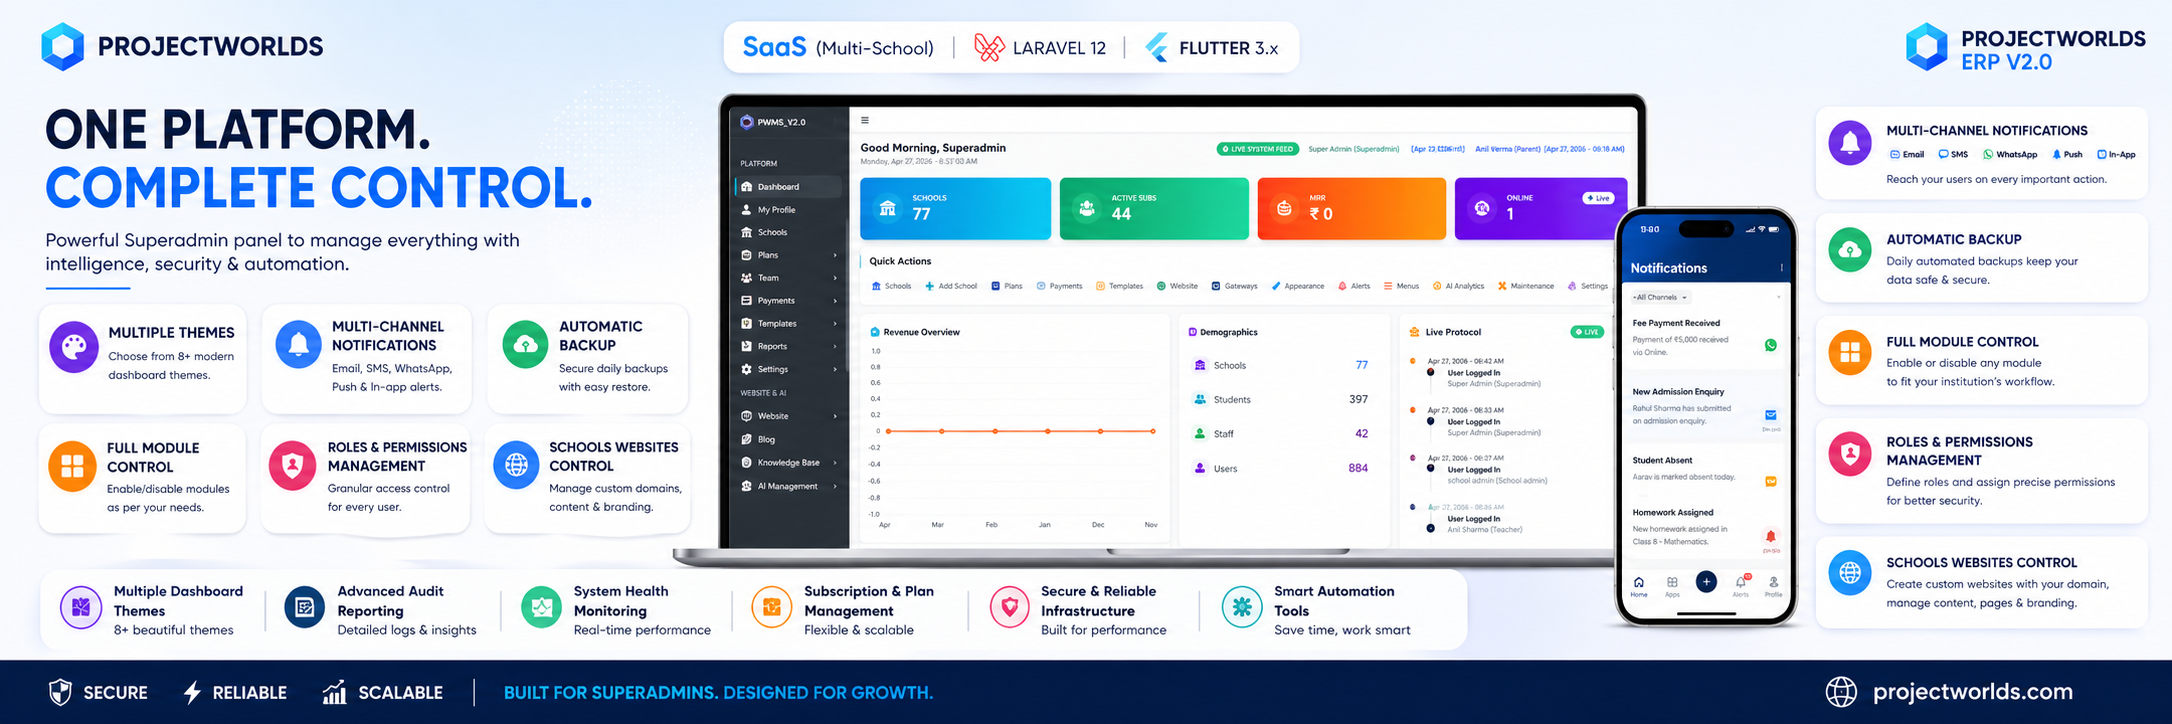This screenshot has height=724, width=2172.
Task: Tap orange icon on Student Absent notification
Action: [1771, 481]
